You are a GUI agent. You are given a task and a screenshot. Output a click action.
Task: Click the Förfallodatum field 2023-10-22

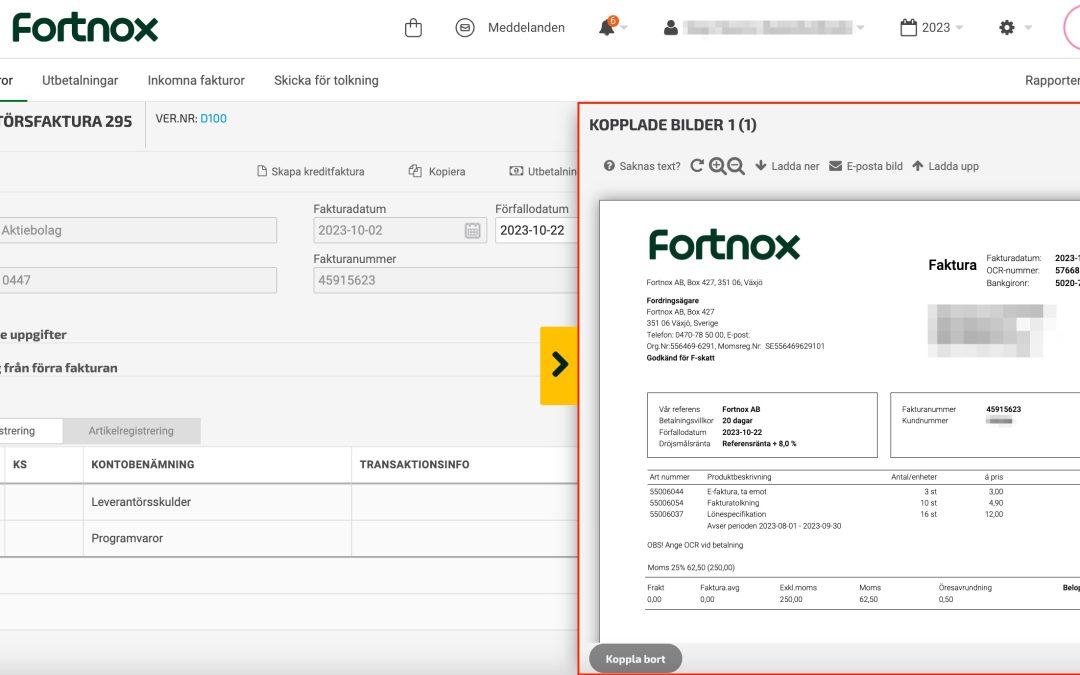click(x=536, y=231)
